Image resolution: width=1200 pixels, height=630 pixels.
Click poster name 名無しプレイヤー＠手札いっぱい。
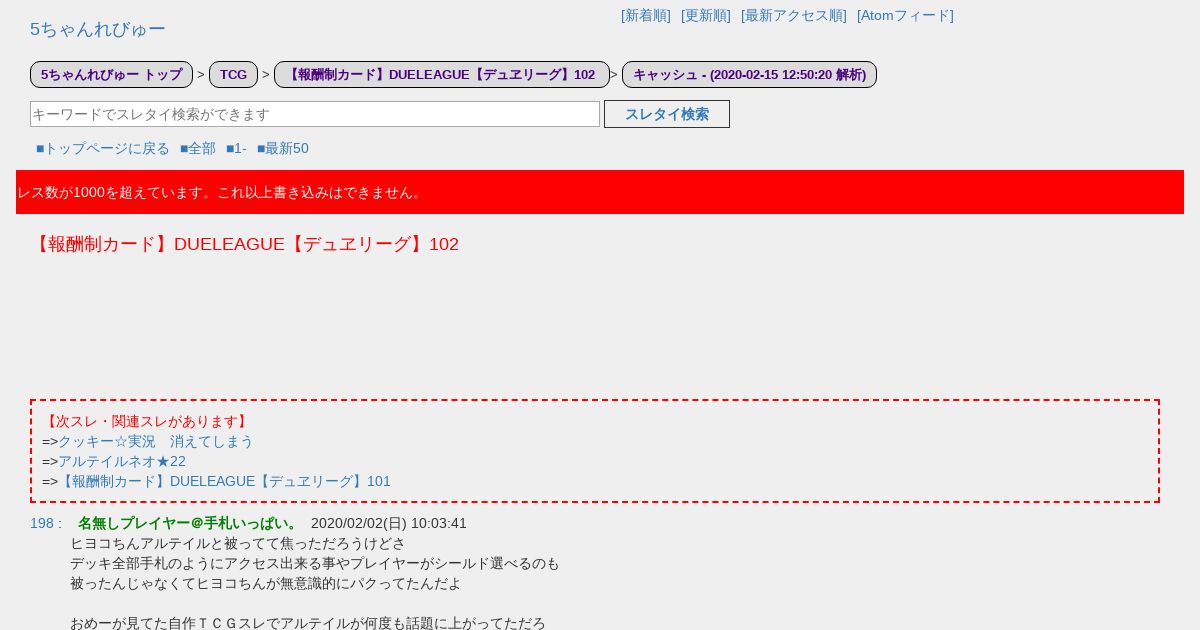point(189,523)
